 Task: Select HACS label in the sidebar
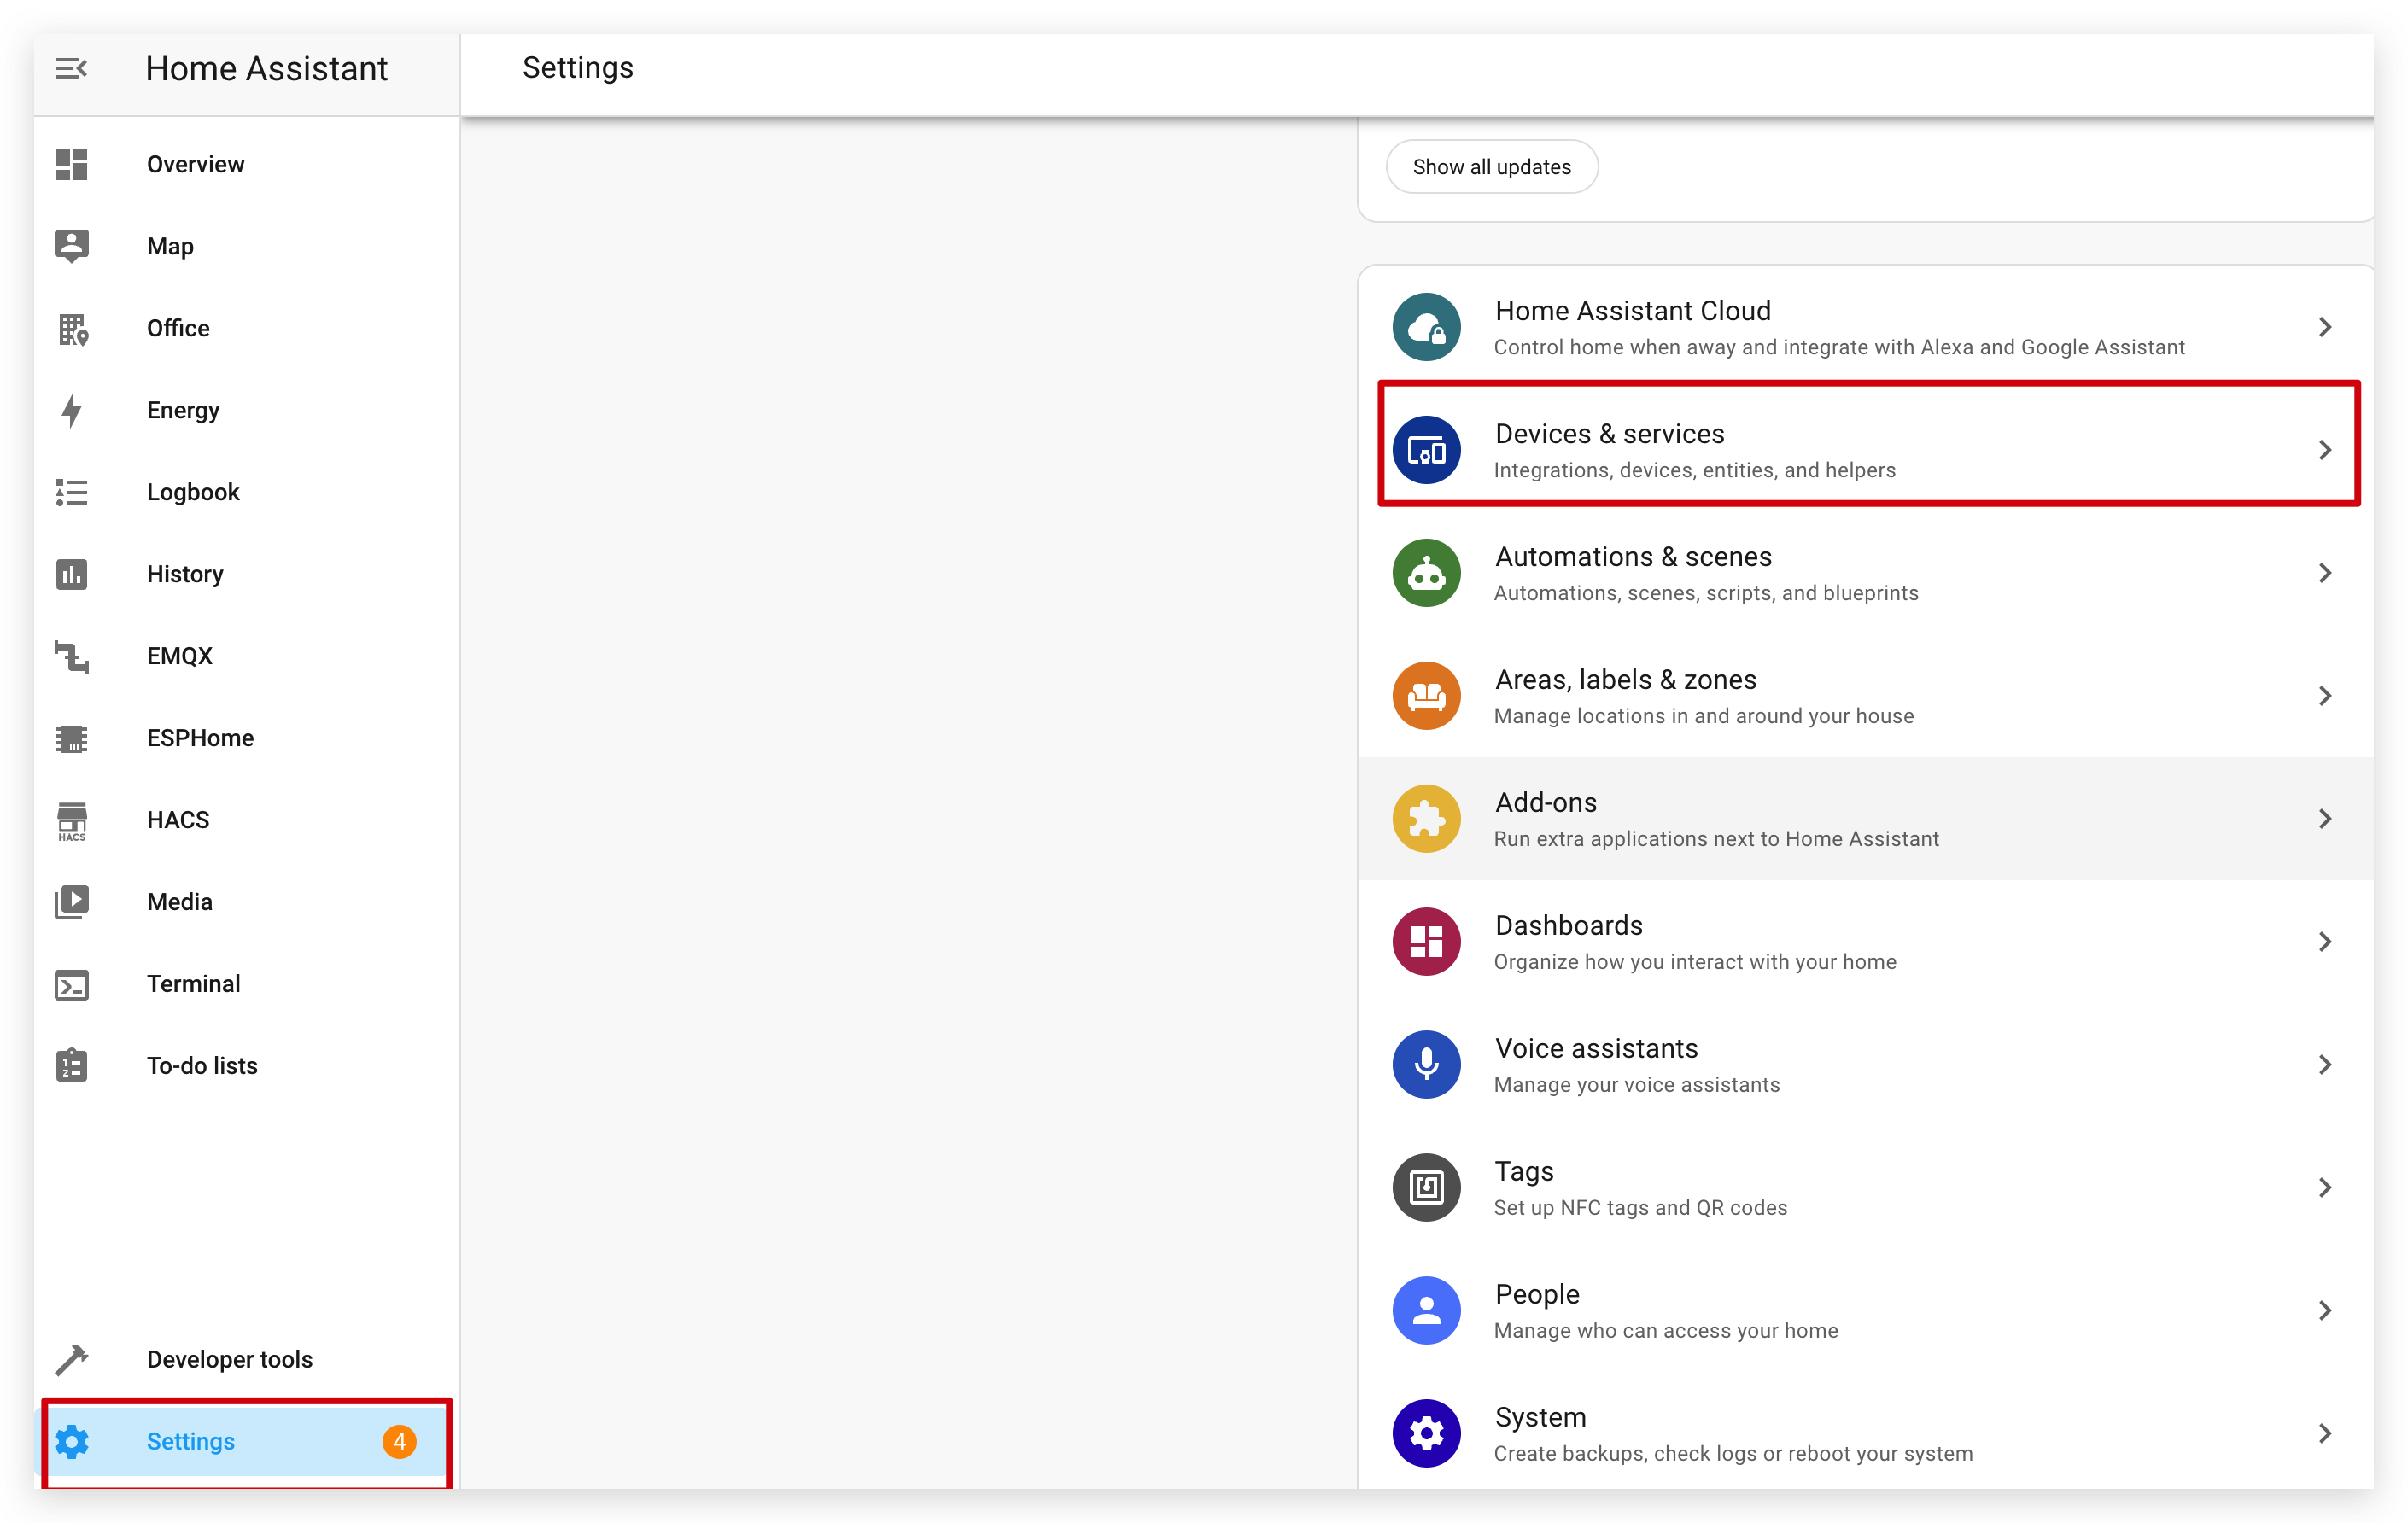178,820
